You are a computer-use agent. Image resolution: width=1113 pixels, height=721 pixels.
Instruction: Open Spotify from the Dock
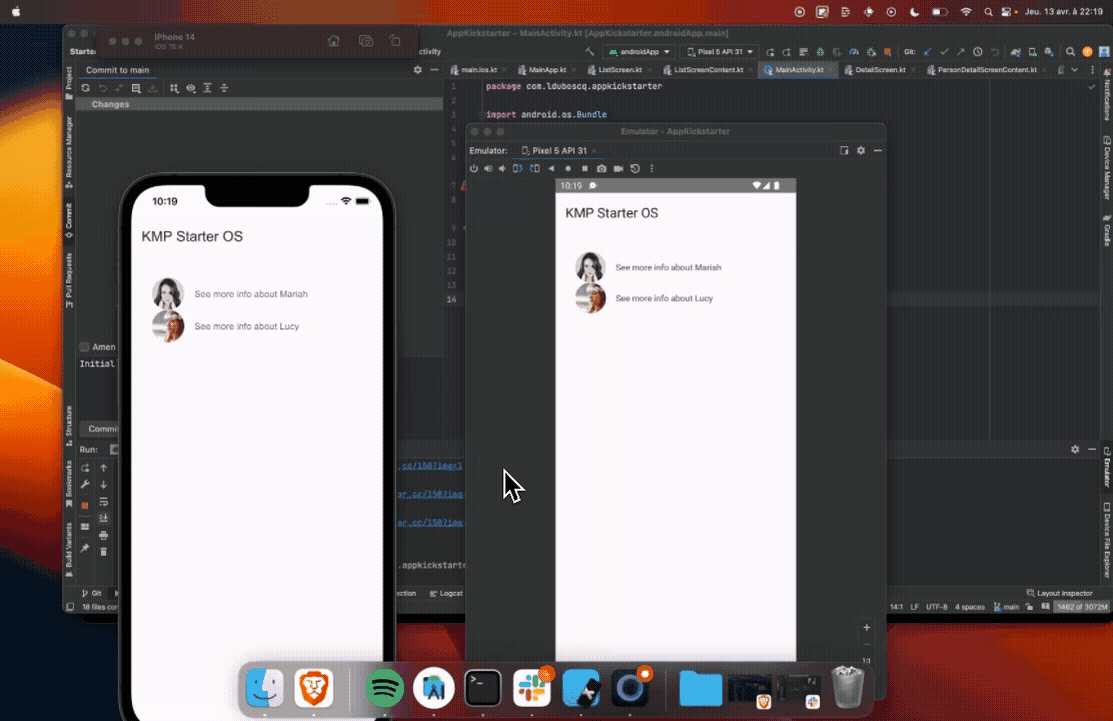click(384, 688)
